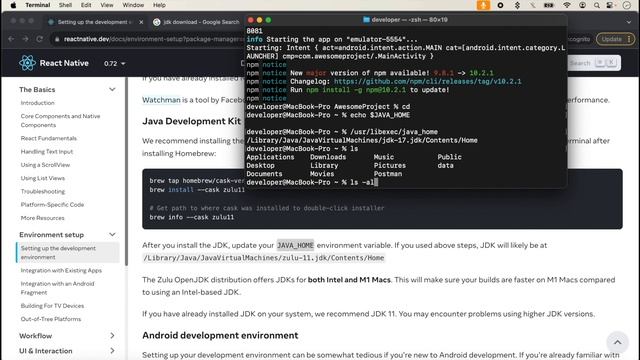Click the JAVA_HOME inline code text

coord(295,245)
